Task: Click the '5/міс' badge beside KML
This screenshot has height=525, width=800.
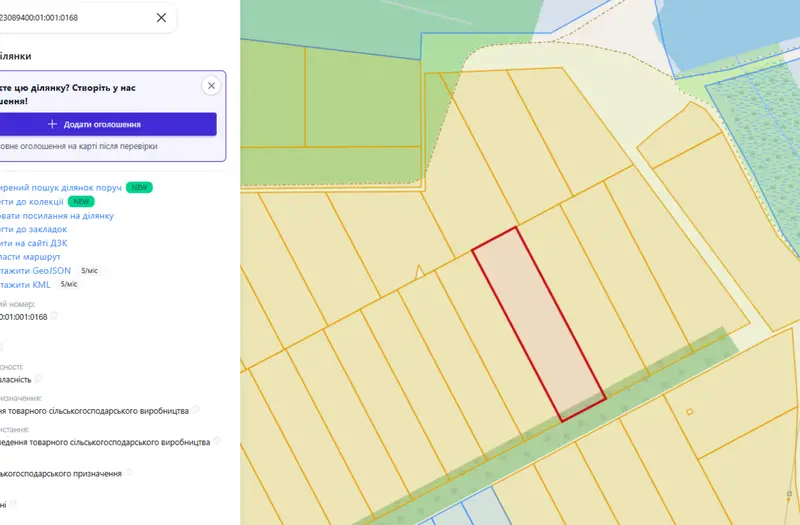Action: click(x=69, y=284)
